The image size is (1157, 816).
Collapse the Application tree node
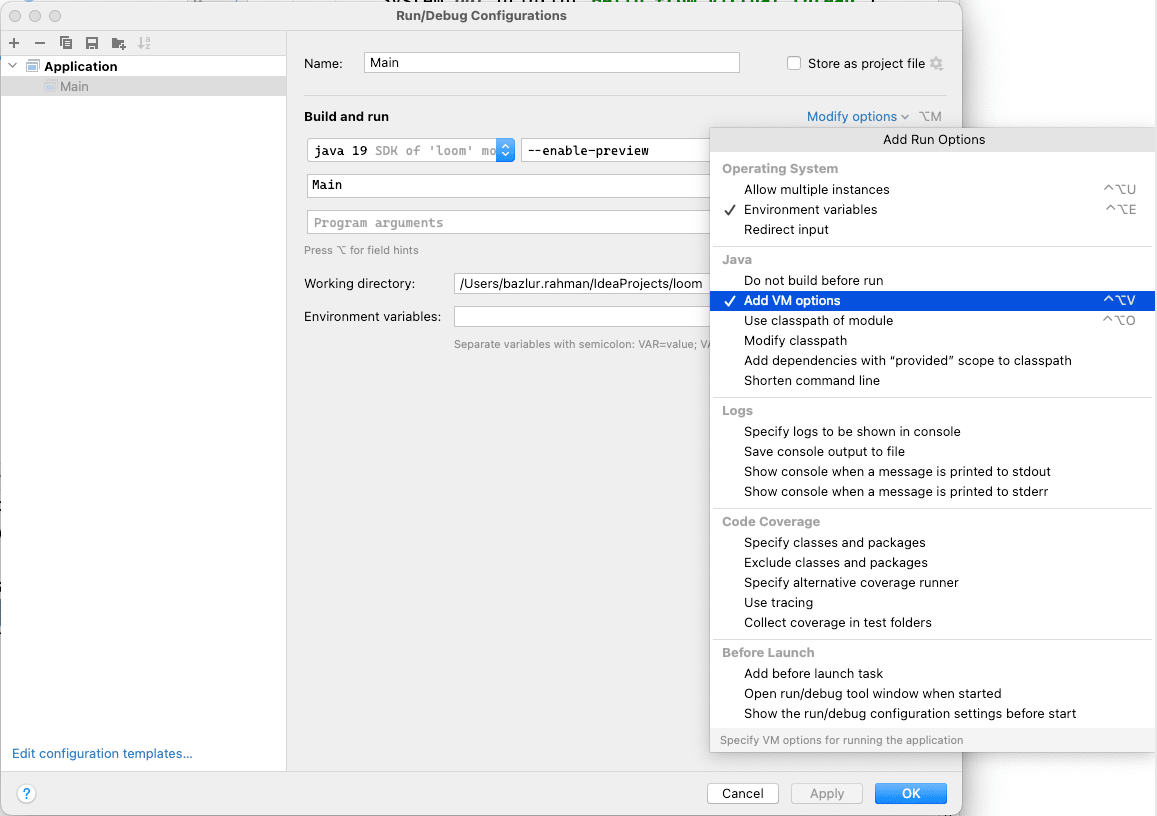(13, 66)
